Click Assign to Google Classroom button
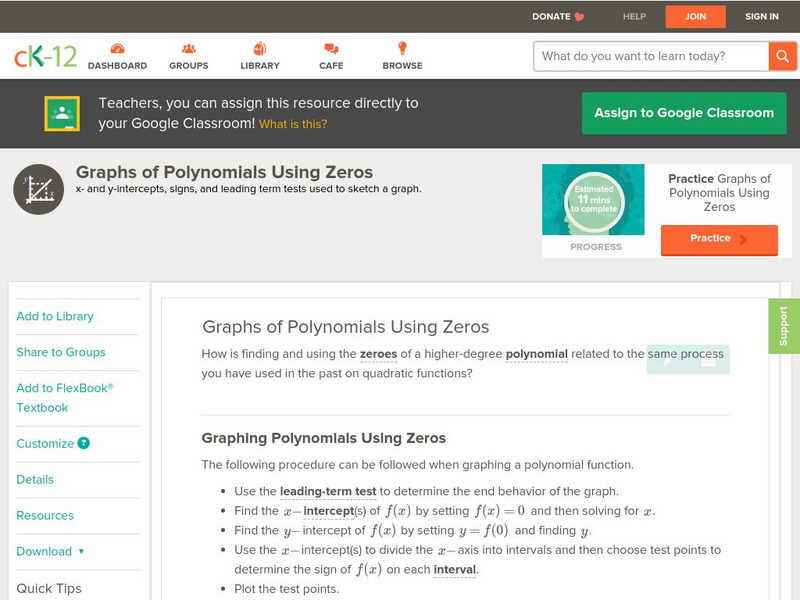The width and height of the screenshot is (800, 600). [684, 113]
